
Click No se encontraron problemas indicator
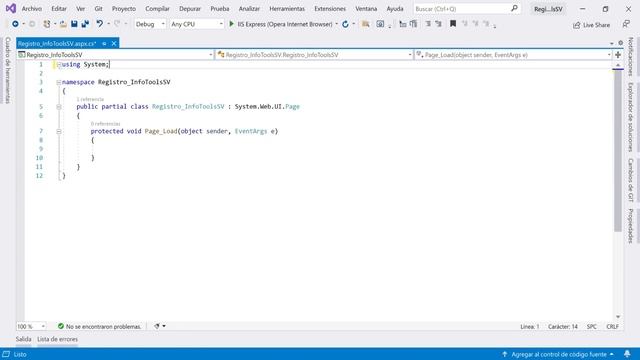coord(99,327)
